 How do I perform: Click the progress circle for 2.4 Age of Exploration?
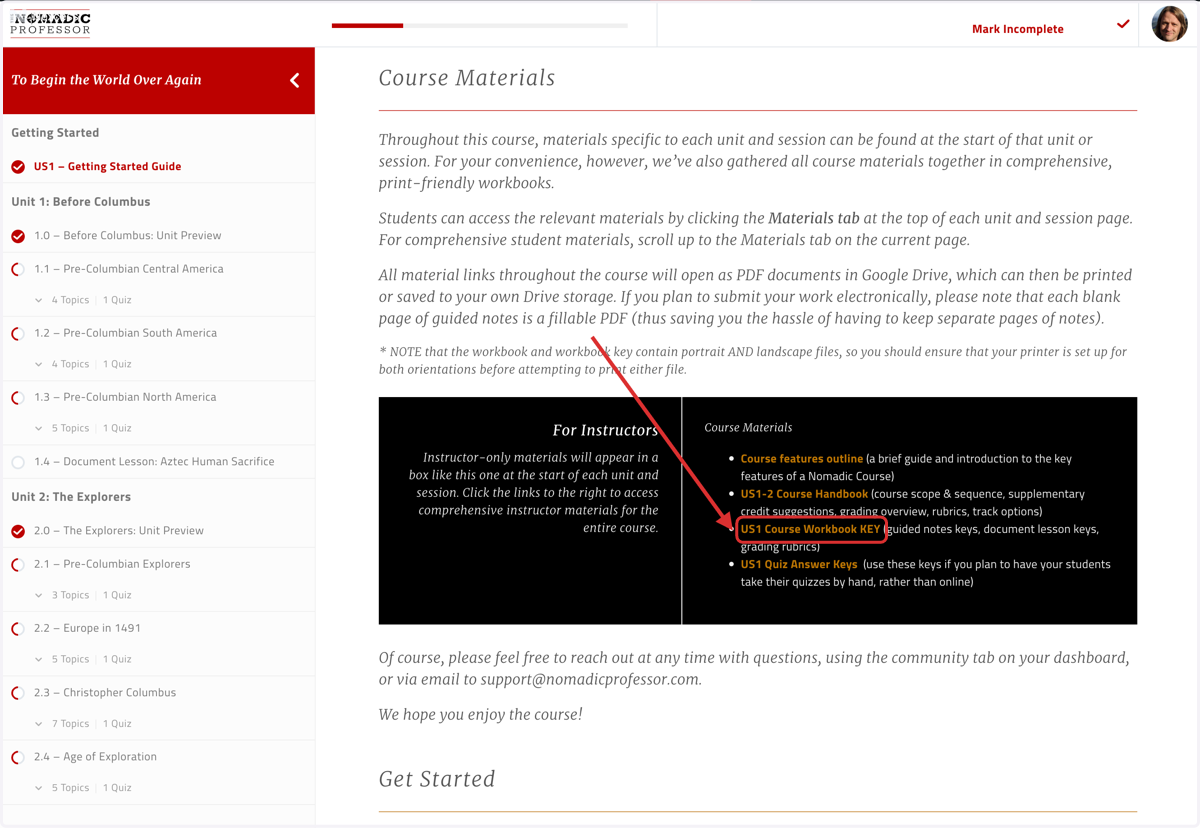[18, 757]
